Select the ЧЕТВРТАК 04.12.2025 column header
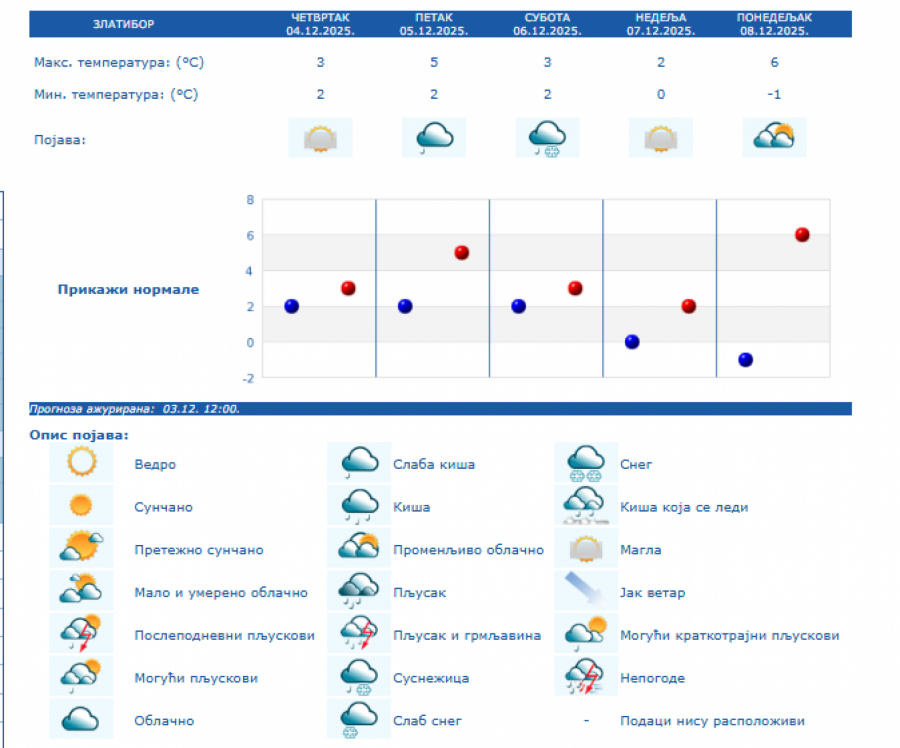900x748 pixels. [320, 24]
